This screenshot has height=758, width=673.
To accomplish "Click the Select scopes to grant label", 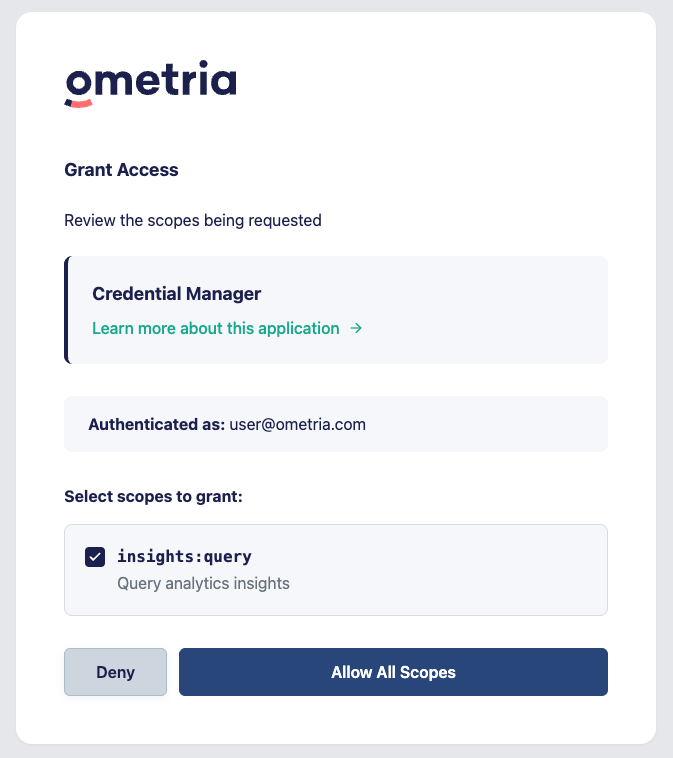I will click(153, 496).
